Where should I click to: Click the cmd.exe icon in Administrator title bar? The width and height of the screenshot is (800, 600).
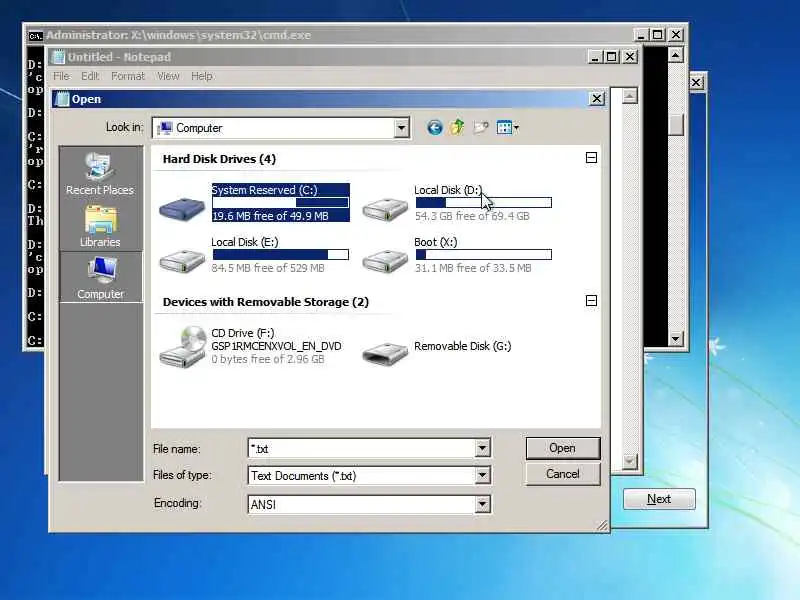35,36
